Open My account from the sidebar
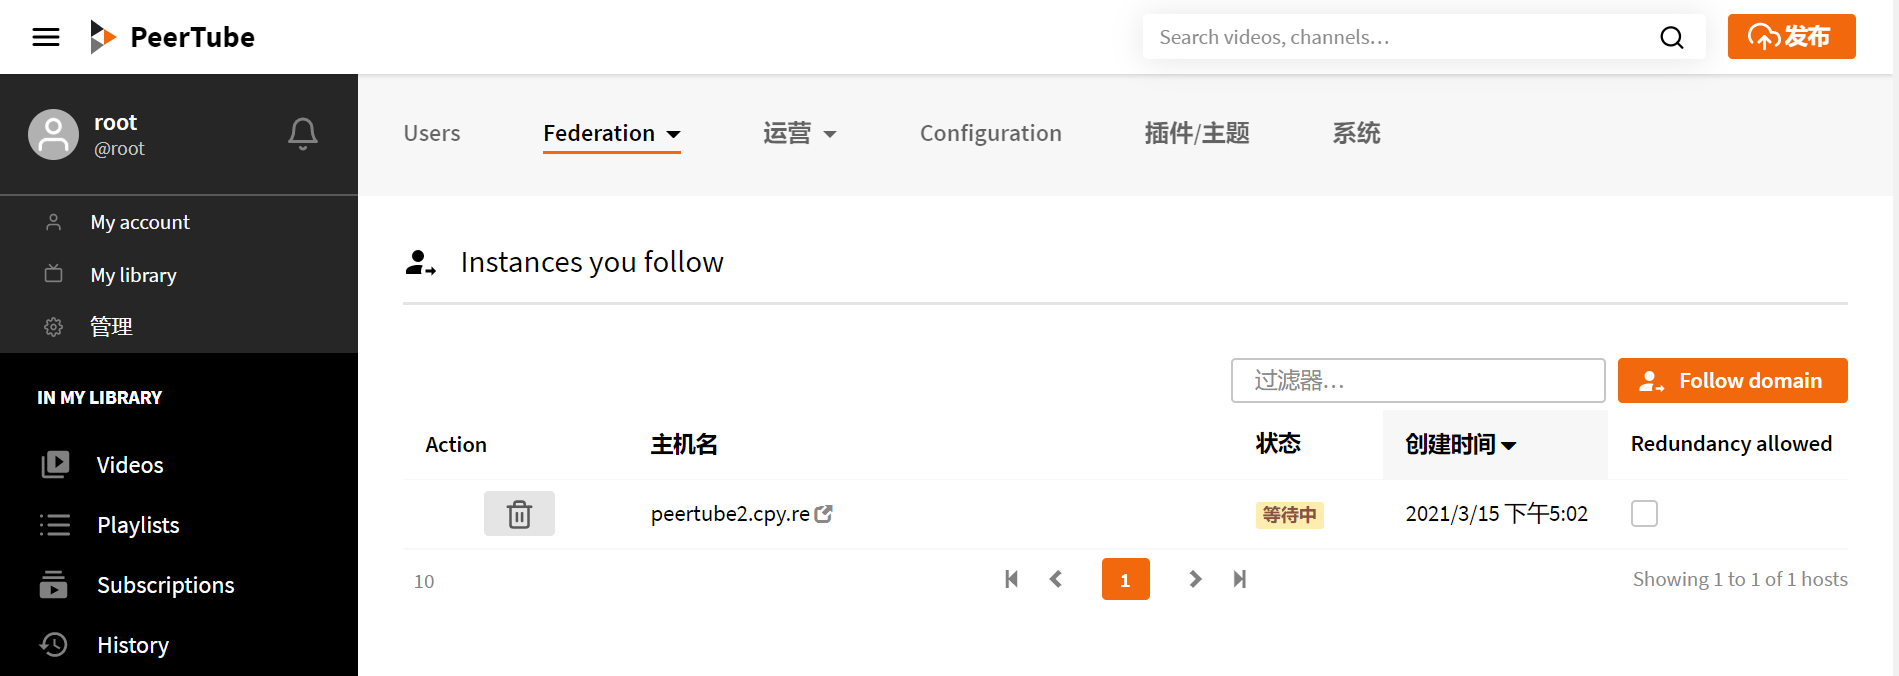 [x=140, y=221]
